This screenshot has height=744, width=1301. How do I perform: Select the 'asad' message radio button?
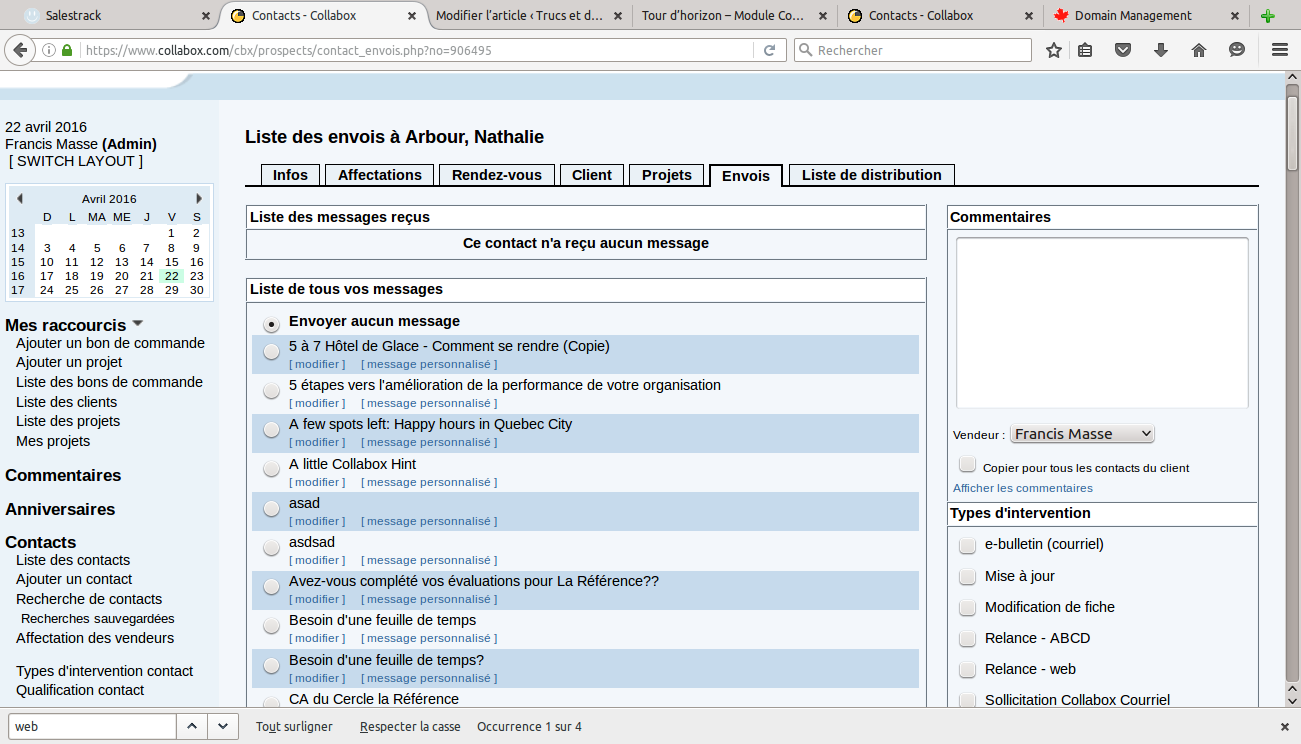(x=271, y=508)
